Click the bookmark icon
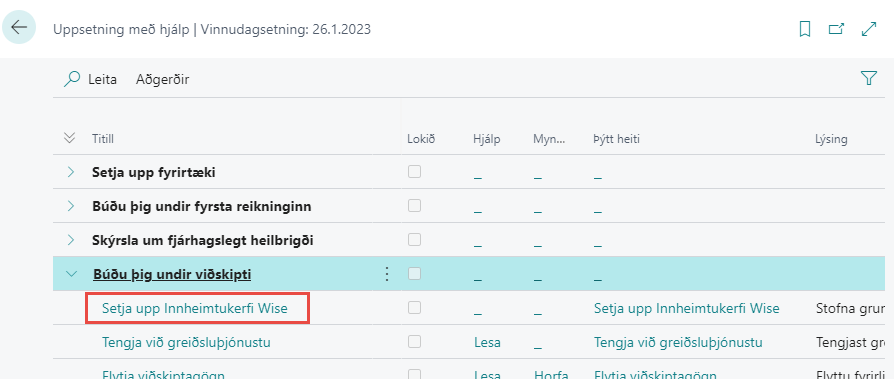This screenshot has width=894, height=379. point(804,29)
